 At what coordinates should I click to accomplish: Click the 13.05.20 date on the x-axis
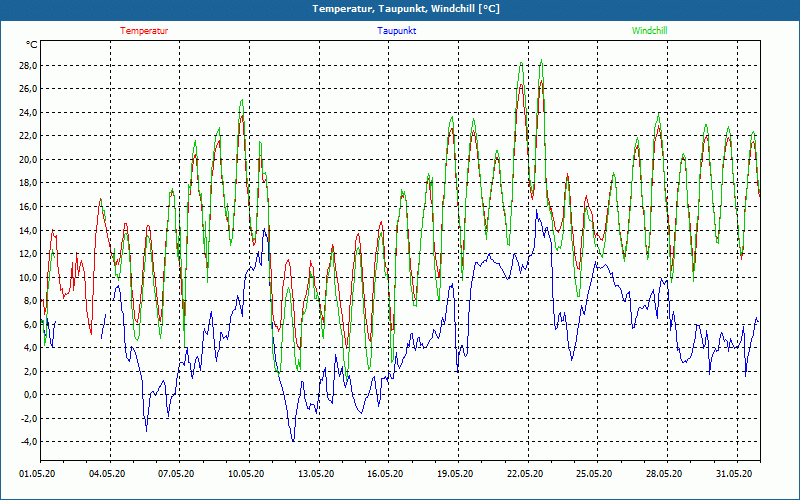pos(316,474)
